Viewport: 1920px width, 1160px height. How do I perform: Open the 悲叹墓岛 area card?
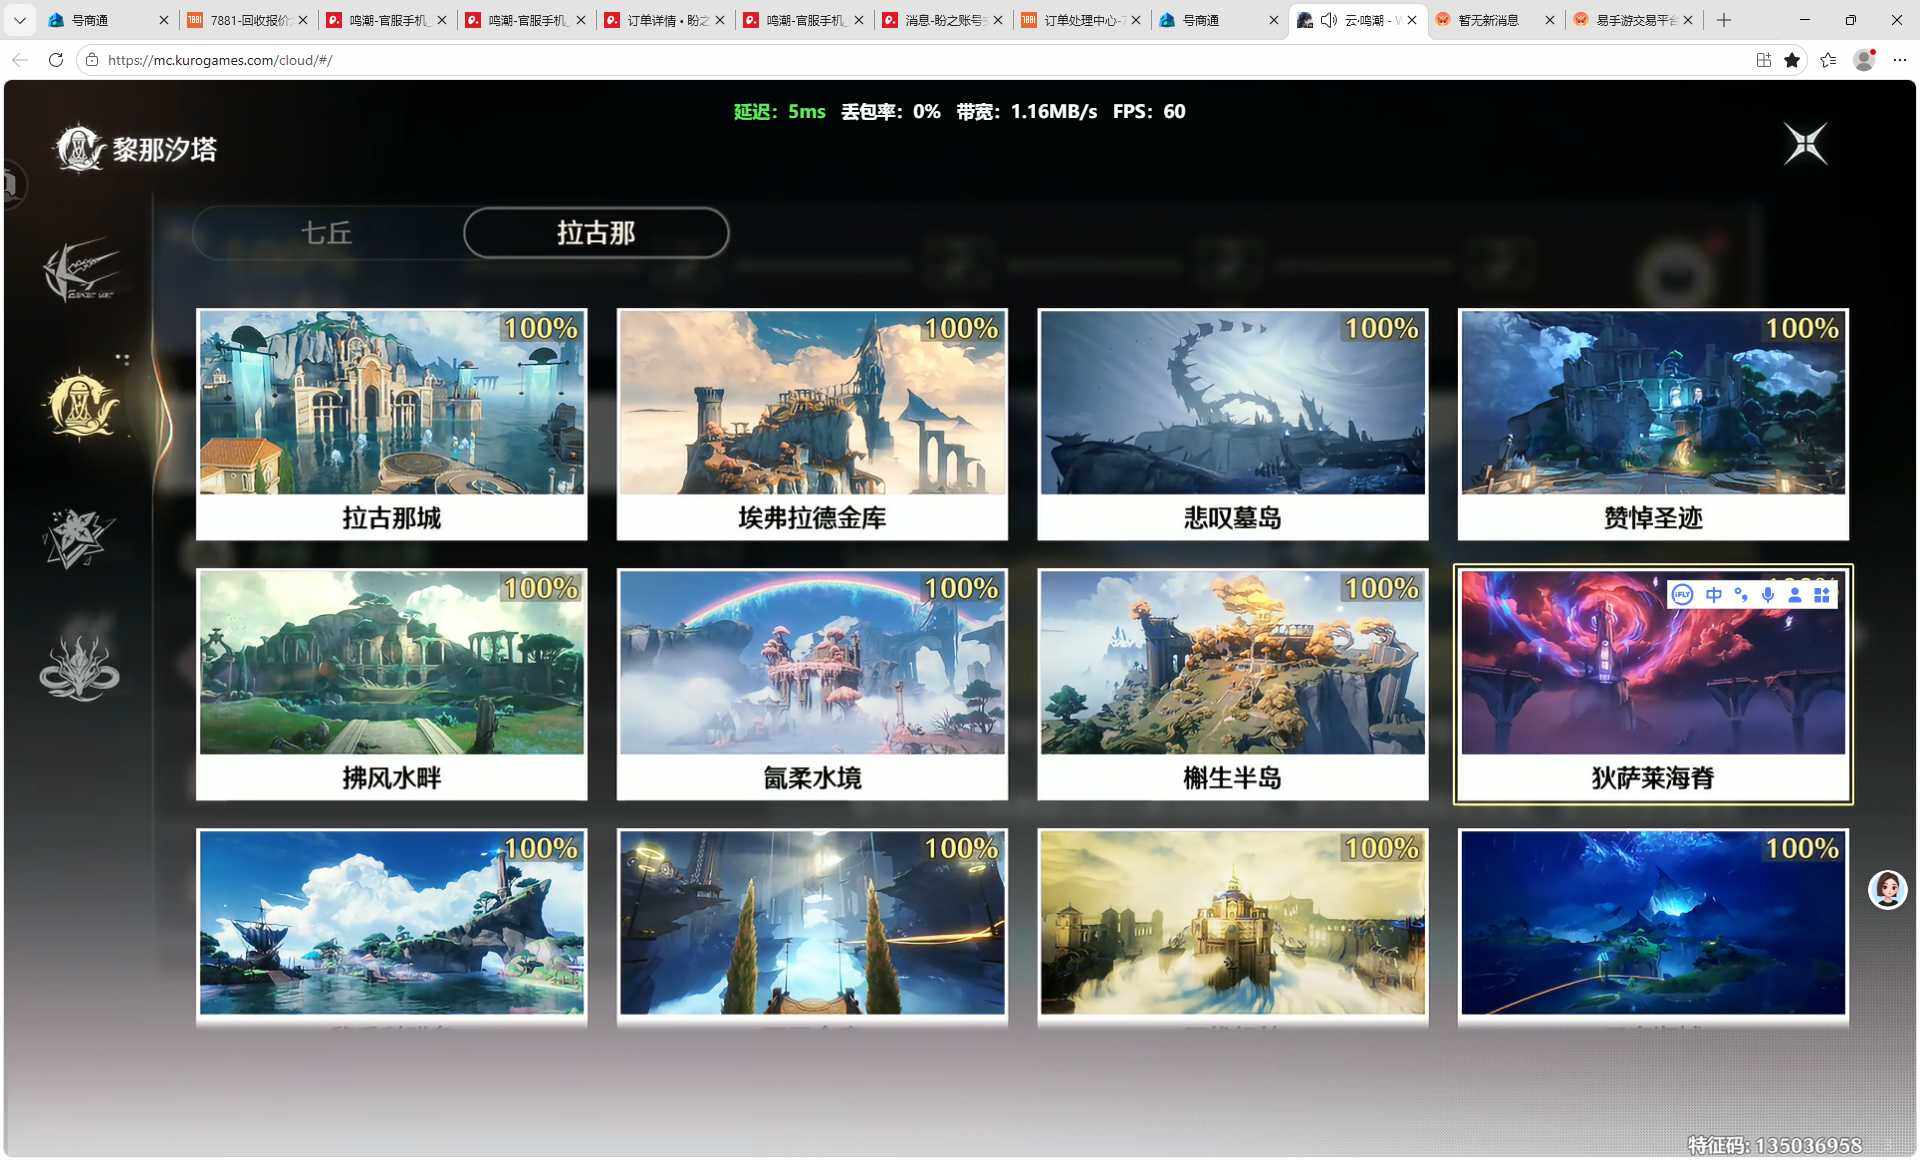(x=1233, y=424)
